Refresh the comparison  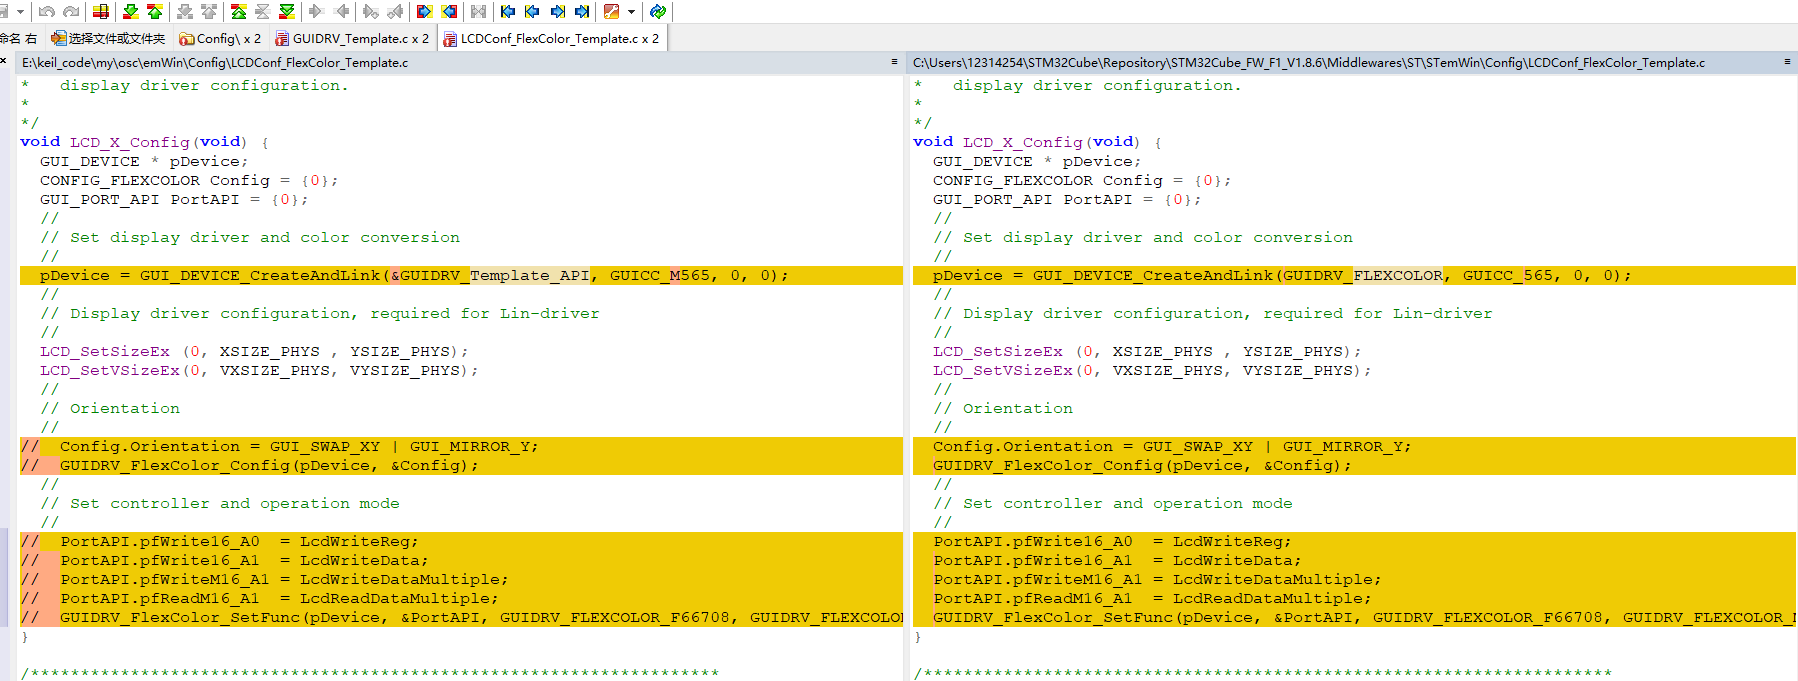point(657,11)
